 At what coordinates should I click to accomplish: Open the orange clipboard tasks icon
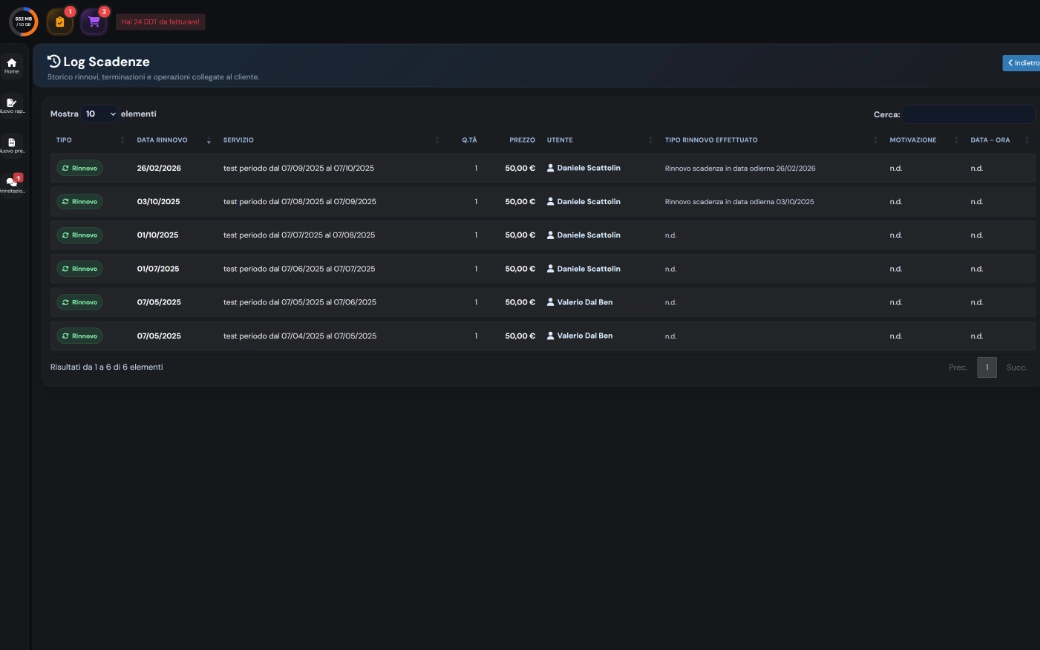point(60,22)
